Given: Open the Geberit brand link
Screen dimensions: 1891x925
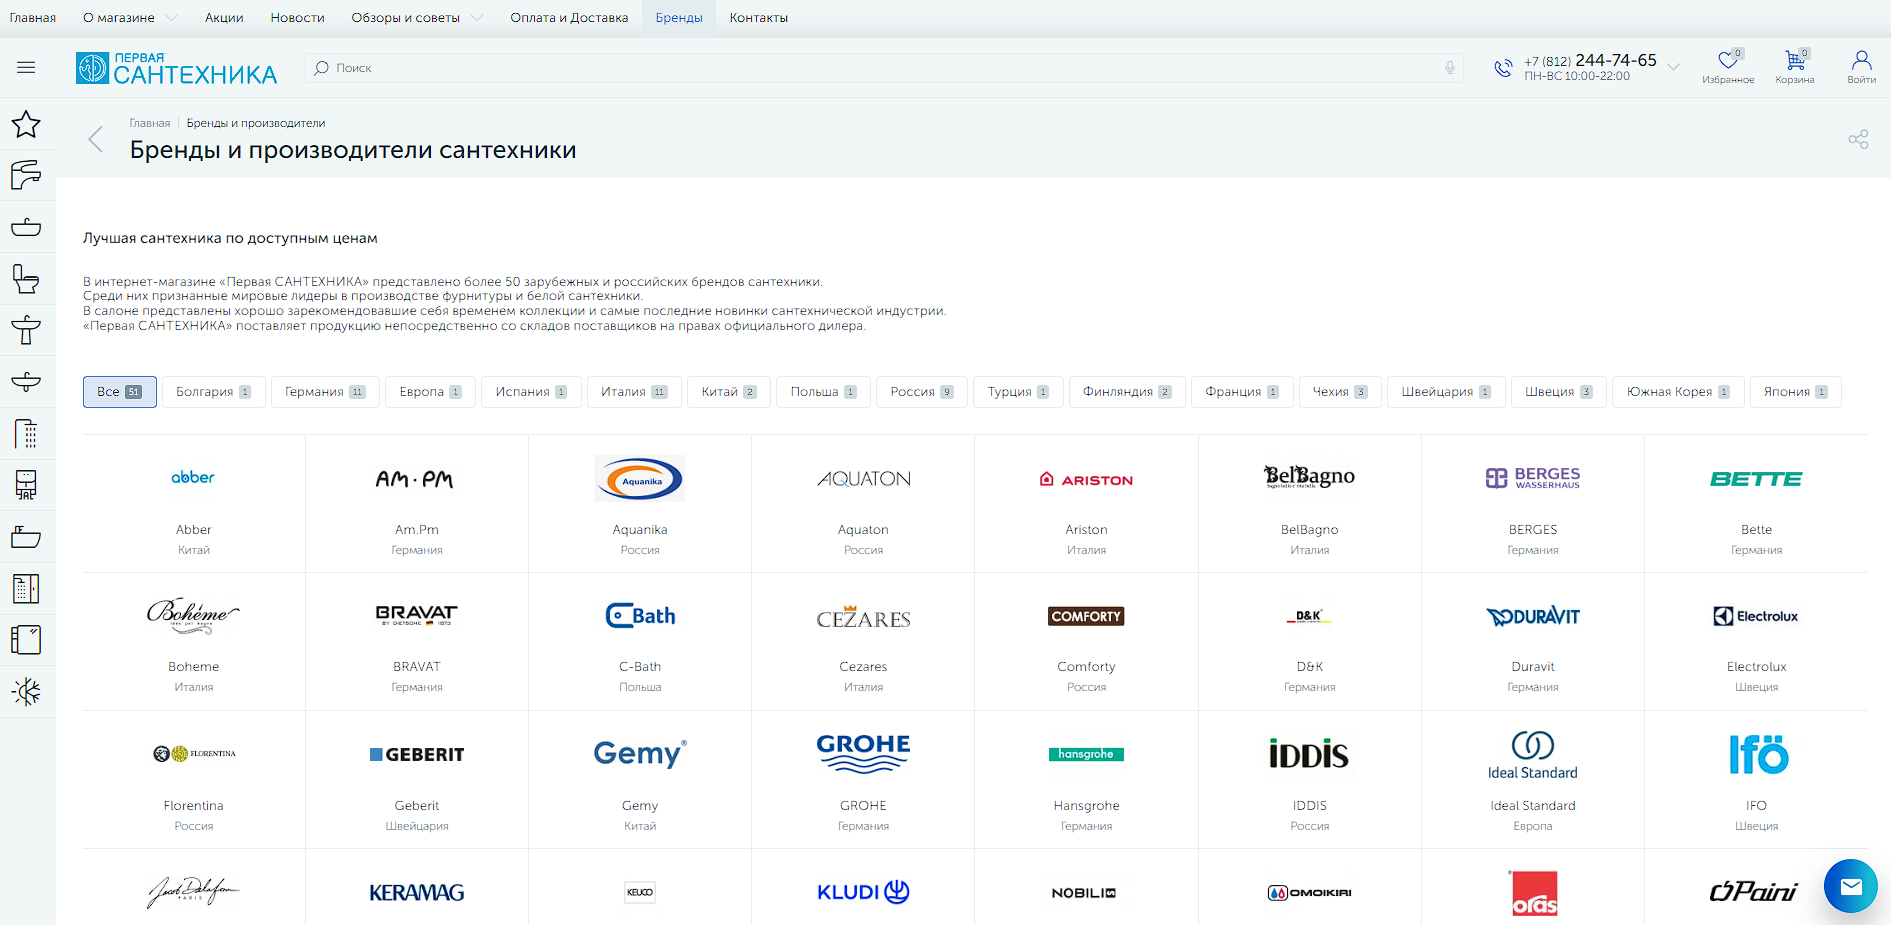Looking at the screenshot, I should coord(417,805).
